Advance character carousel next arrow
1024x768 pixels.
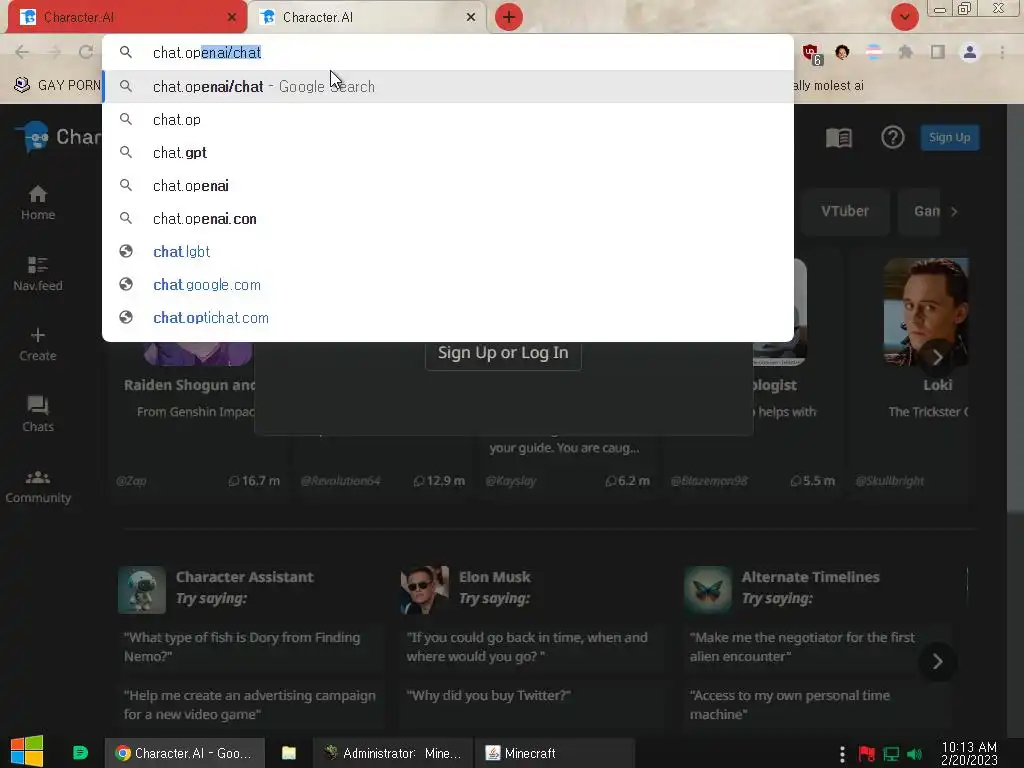tap(938, 357)
